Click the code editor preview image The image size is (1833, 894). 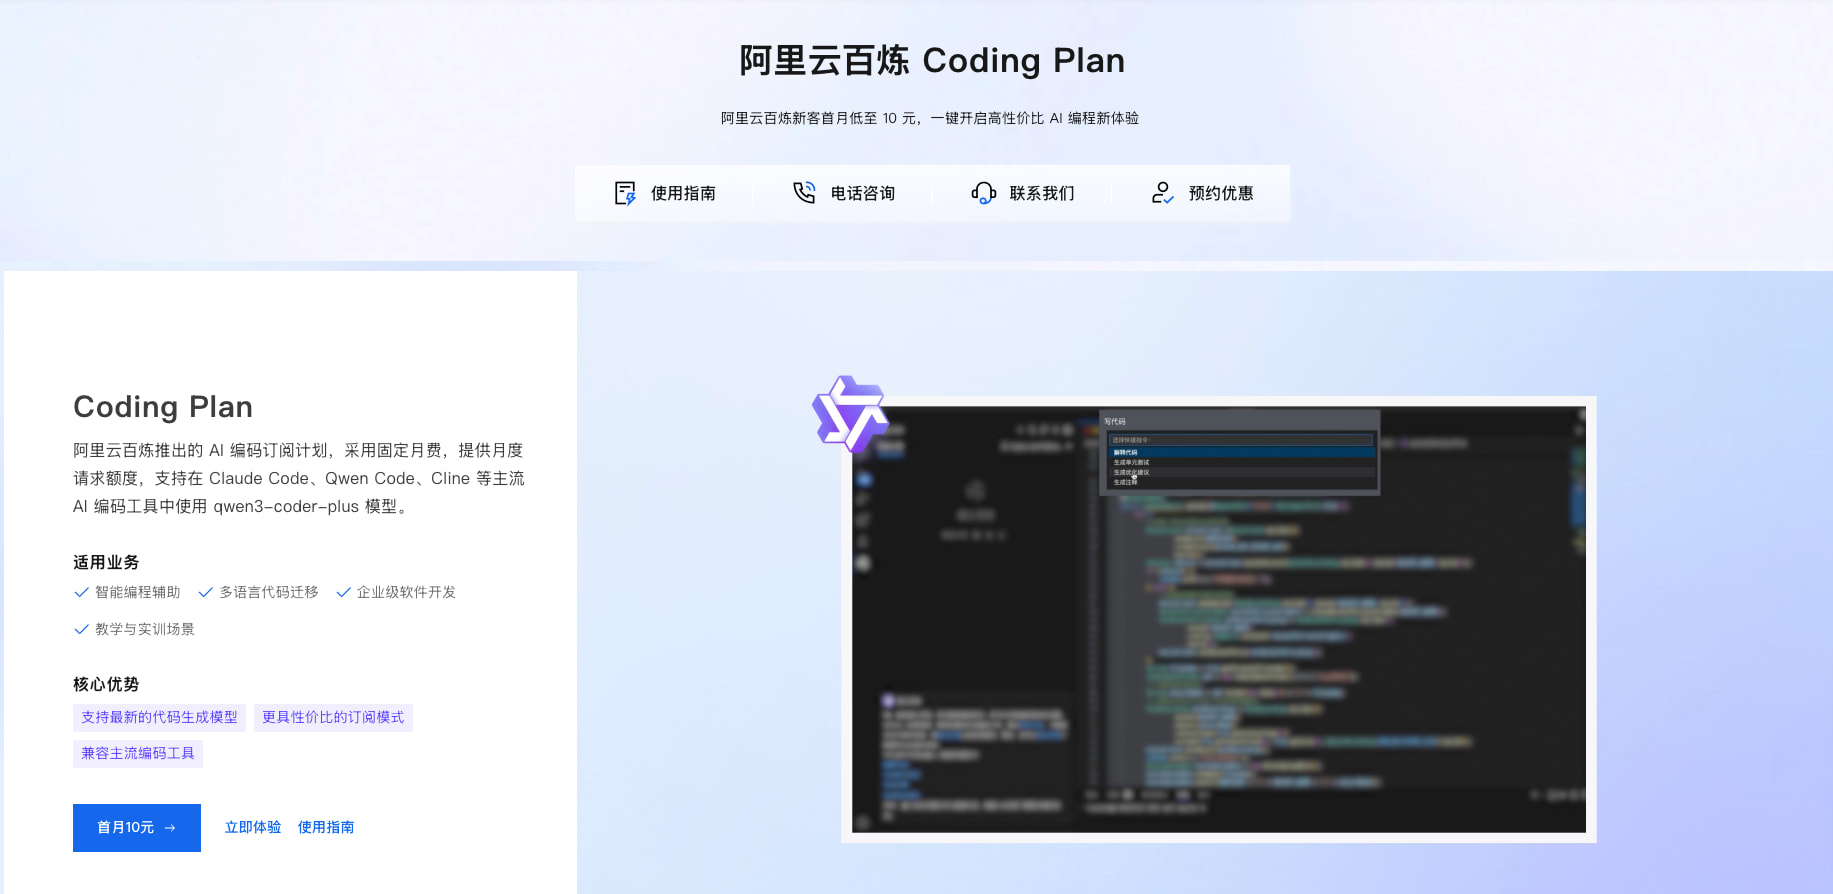click(1219, 619)
